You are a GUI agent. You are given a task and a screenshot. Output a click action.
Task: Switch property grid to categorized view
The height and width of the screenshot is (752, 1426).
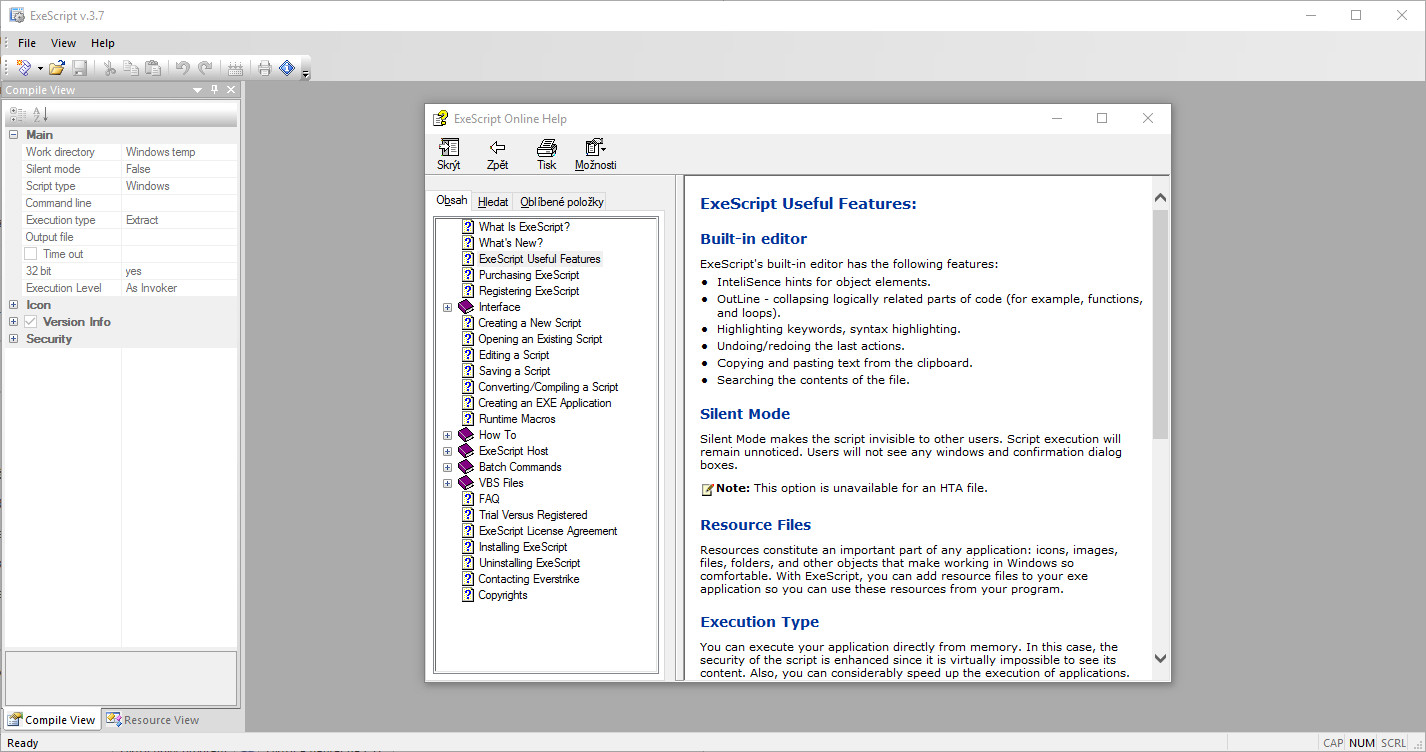point(17,115)
